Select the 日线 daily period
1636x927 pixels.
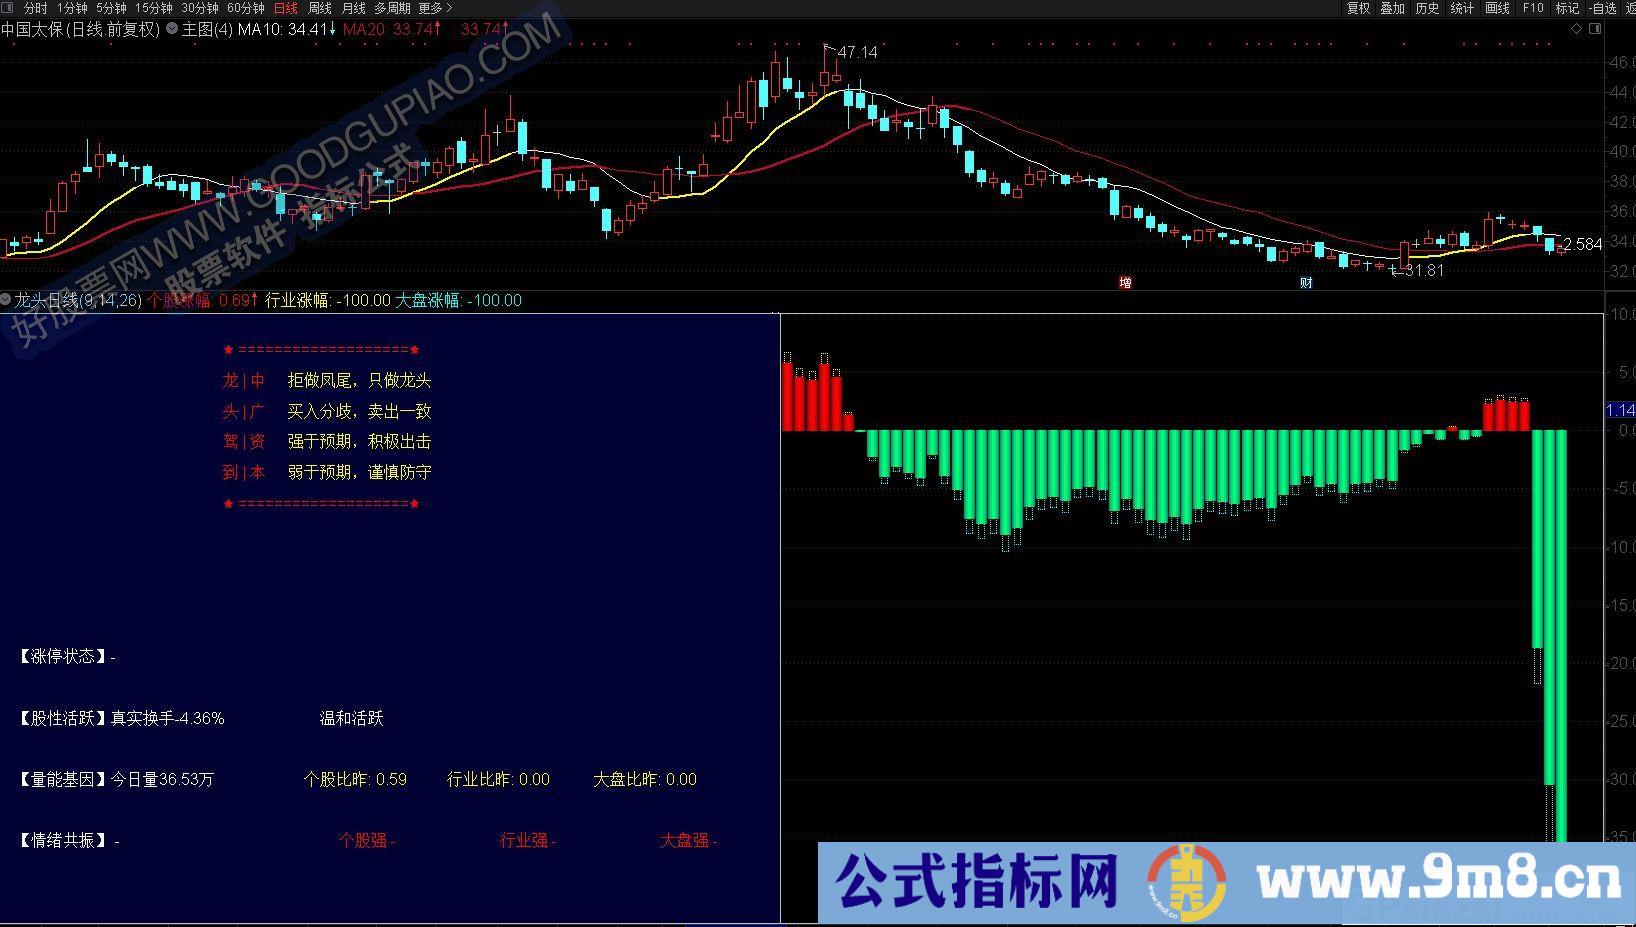286,8
